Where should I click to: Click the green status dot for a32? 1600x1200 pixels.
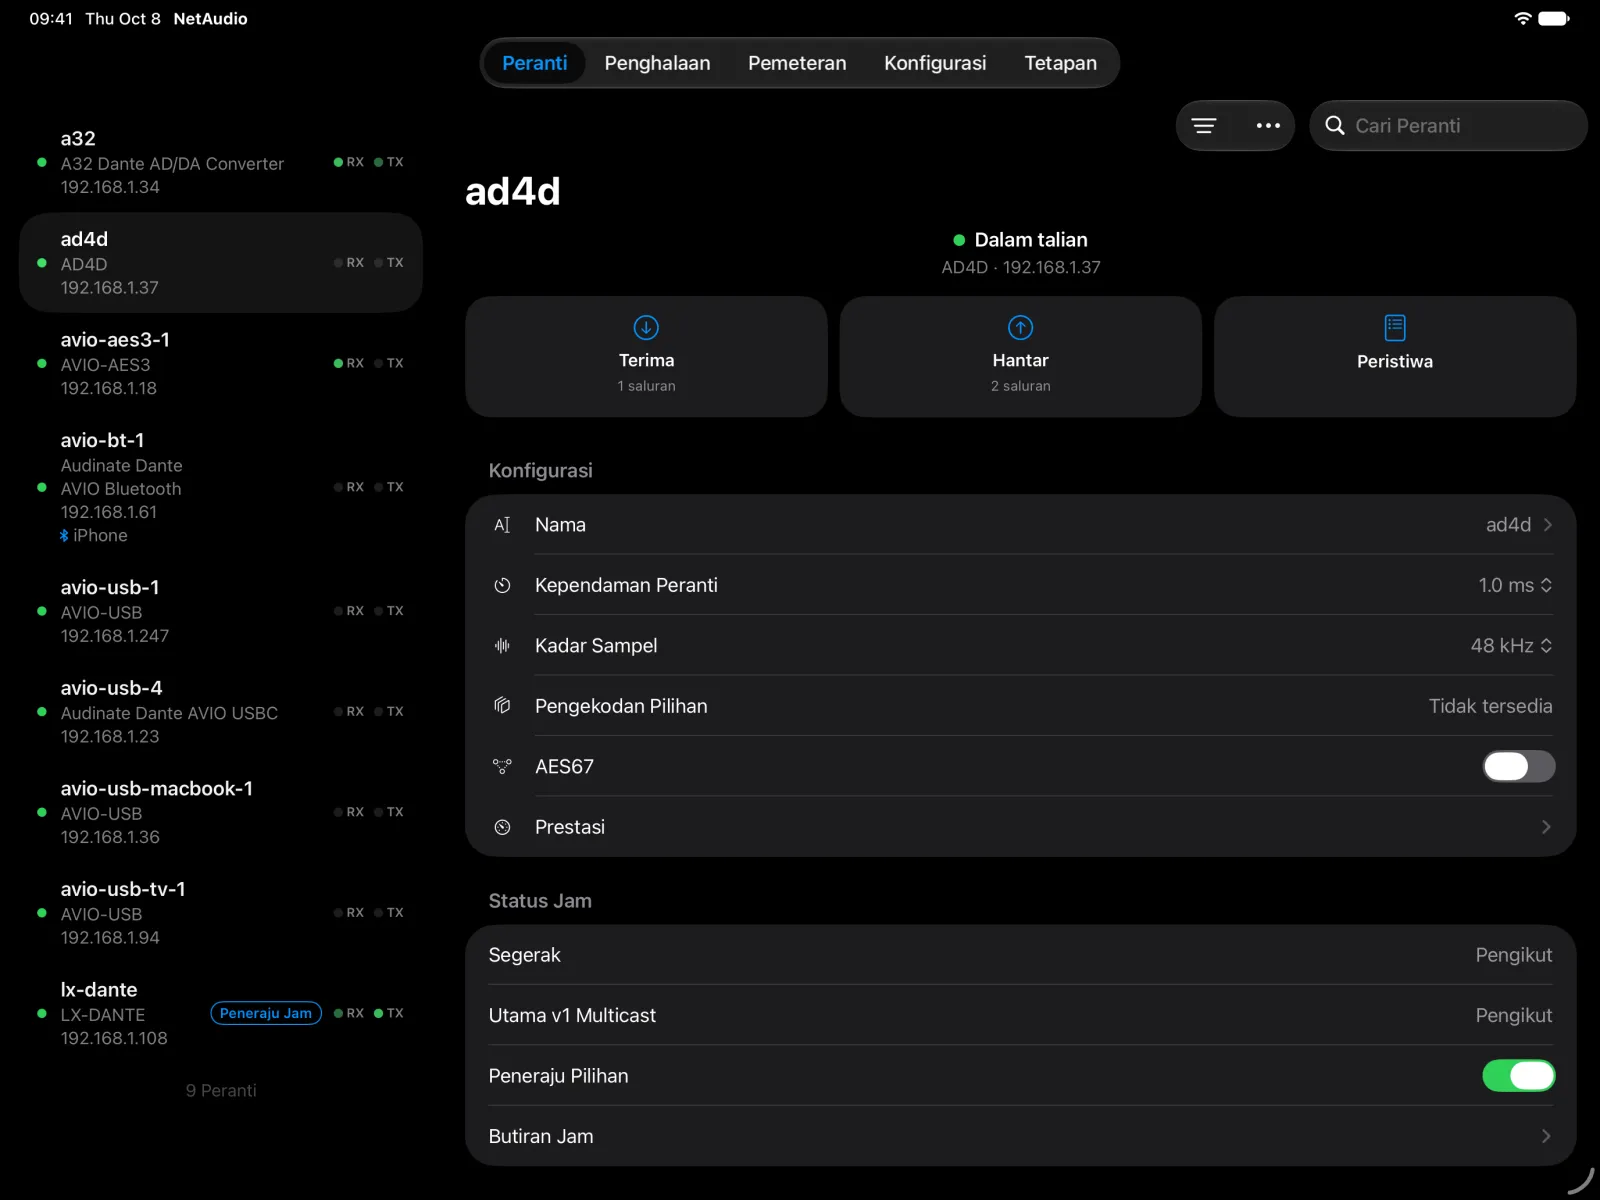tap(41, 162)
